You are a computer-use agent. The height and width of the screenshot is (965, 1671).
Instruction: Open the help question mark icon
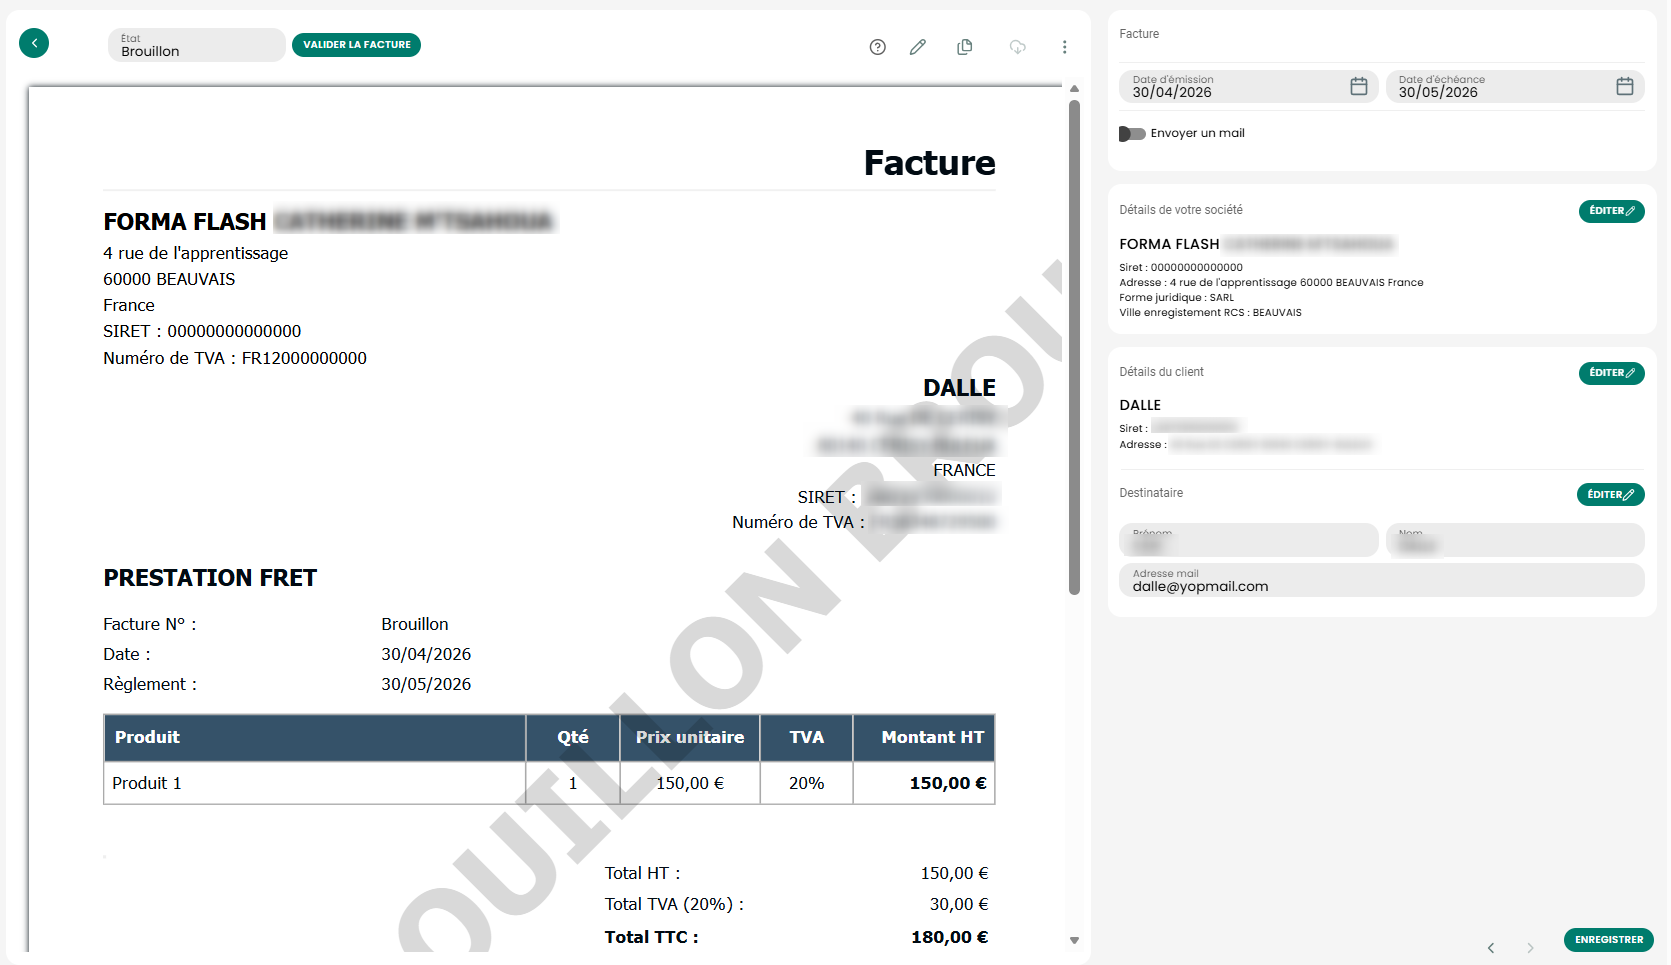878,47
